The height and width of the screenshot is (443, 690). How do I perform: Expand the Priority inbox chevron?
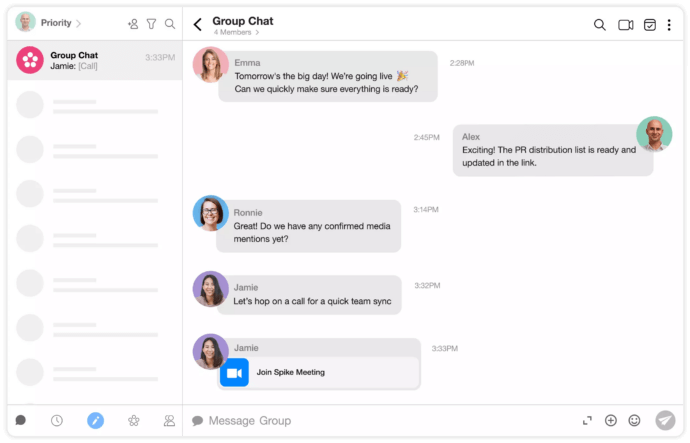point(79,23)
